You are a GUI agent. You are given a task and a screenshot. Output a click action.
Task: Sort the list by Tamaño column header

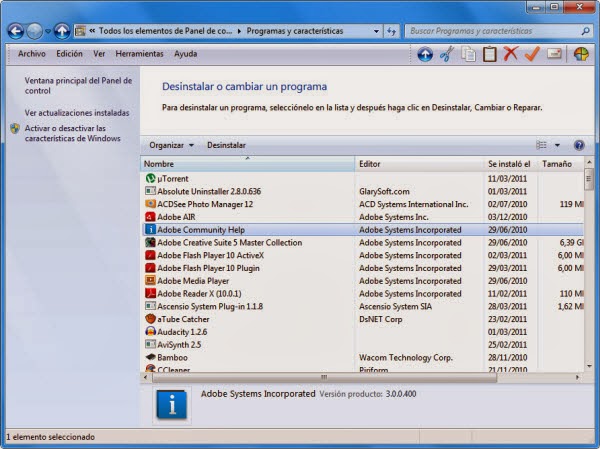tap(561, 164)
